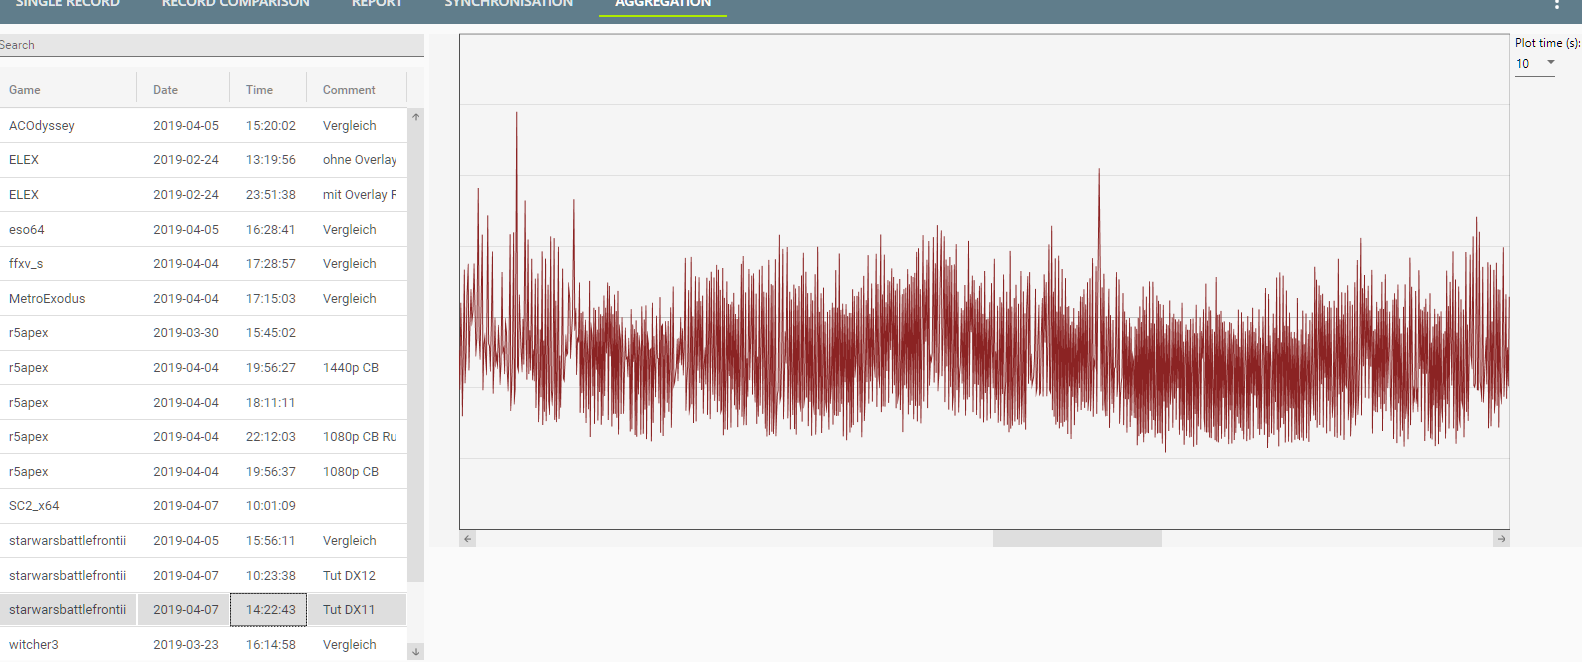Screen dimensions: 1582x662
Task: Select the SC2_x64 record
Action: (x=203, y=506)
